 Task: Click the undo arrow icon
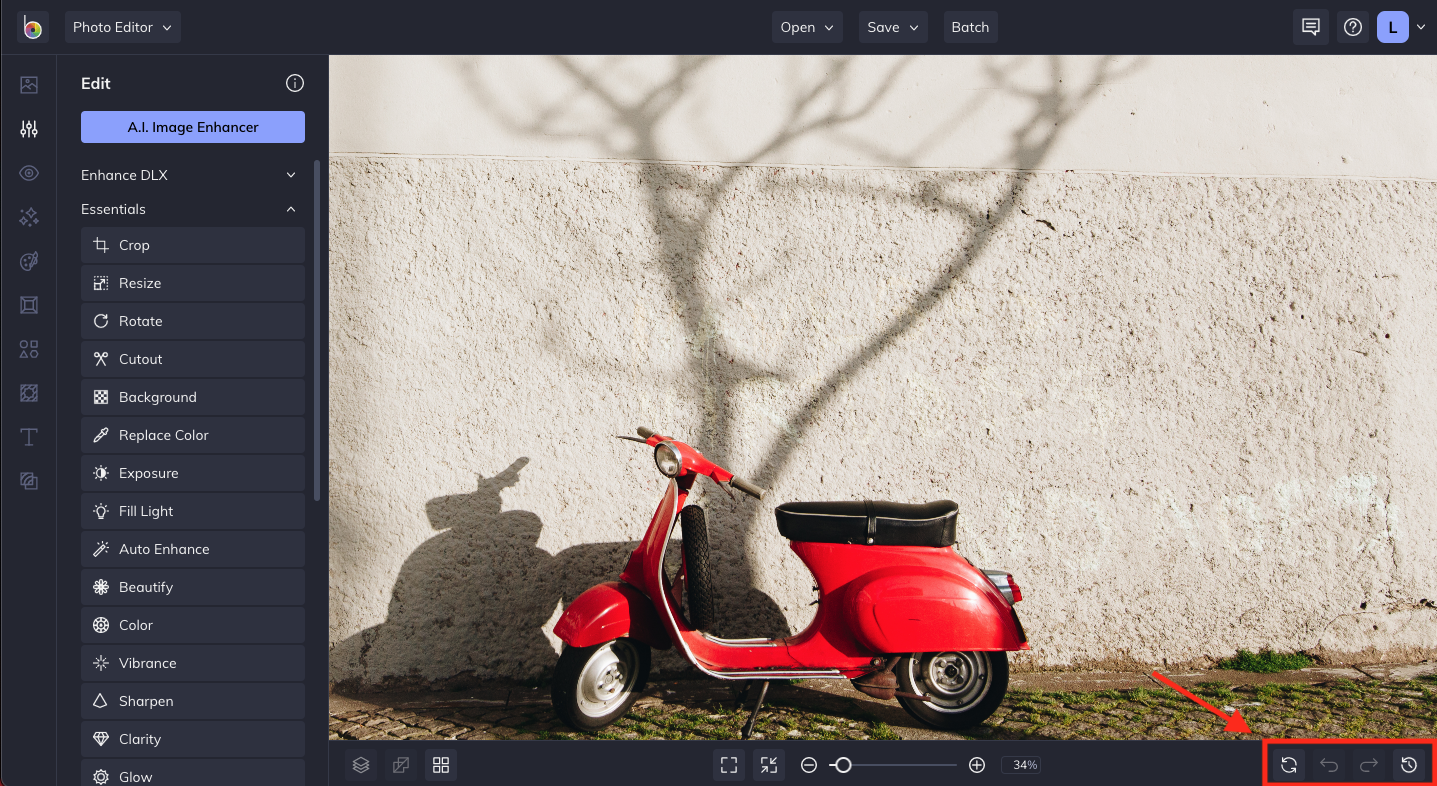point(1329,765)
